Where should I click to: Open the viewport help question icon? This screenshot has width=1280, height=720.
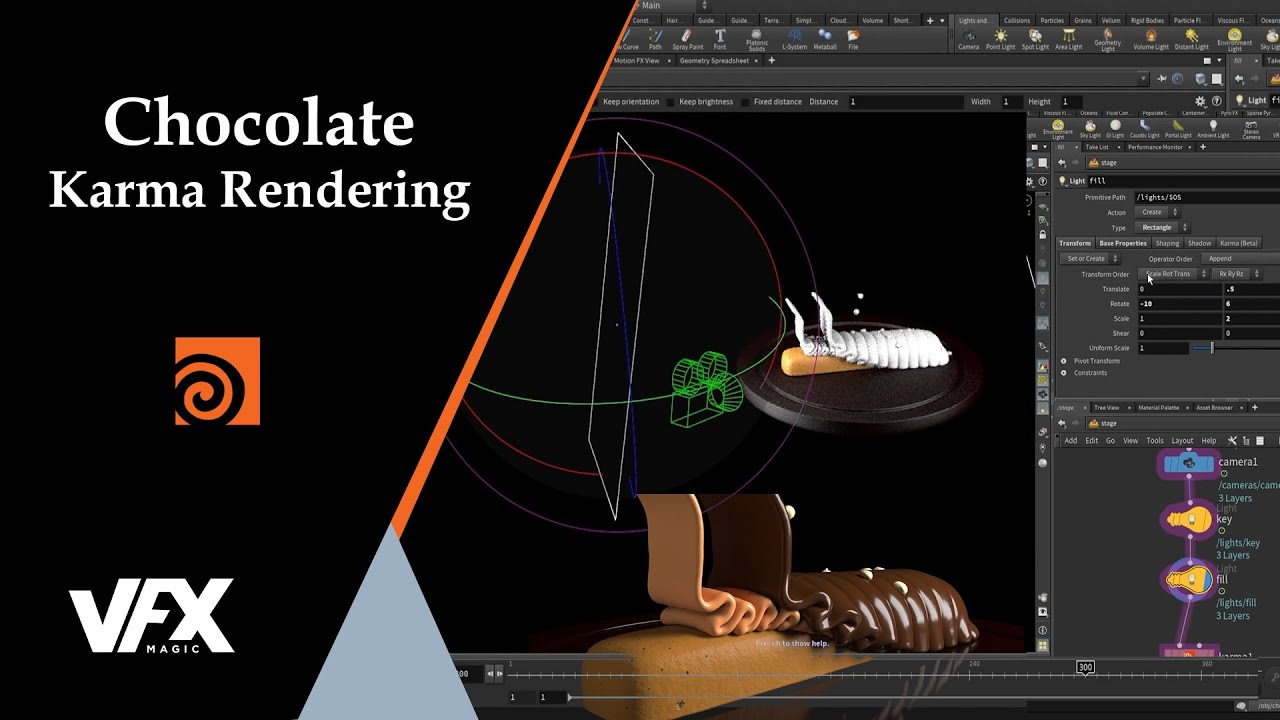[x=1216, y=101]
